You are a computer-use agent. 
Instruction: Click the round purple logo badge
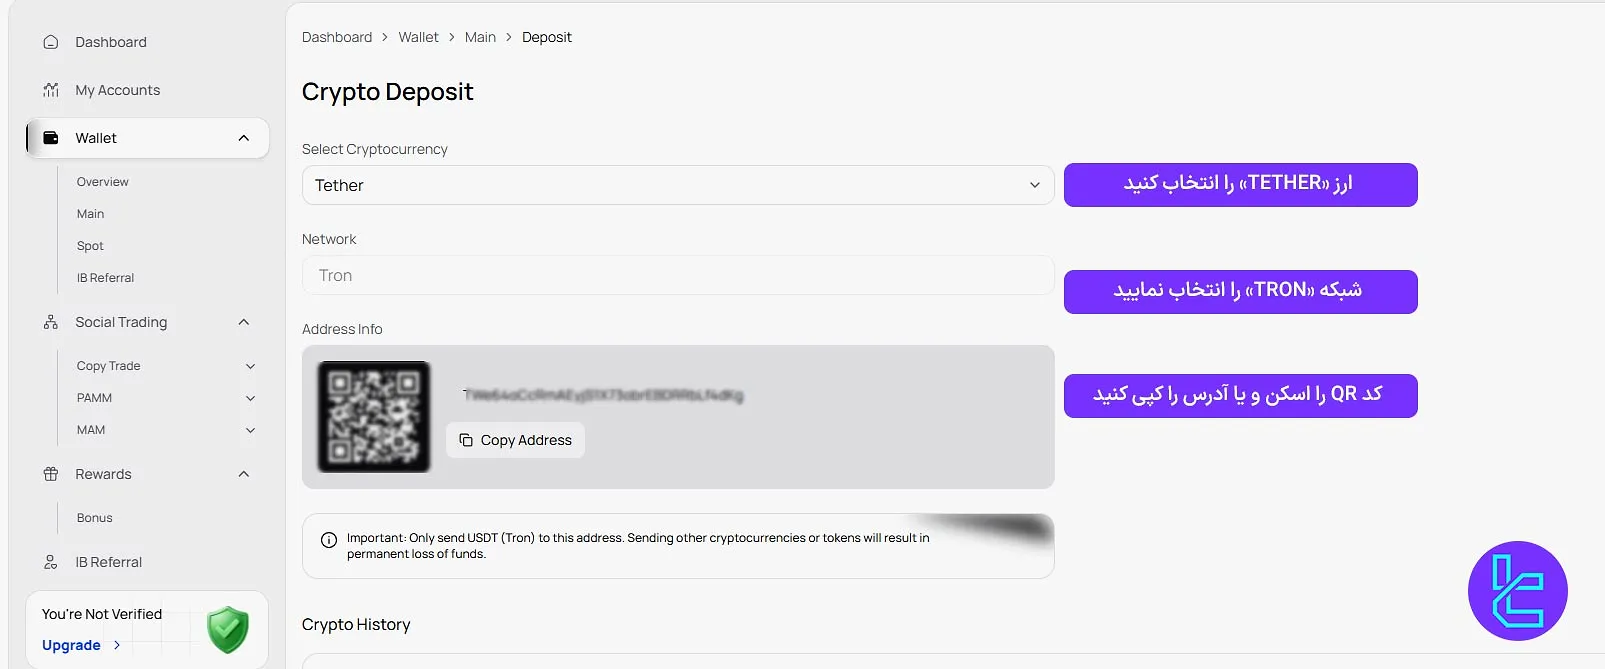click(x=1517, y=591)
